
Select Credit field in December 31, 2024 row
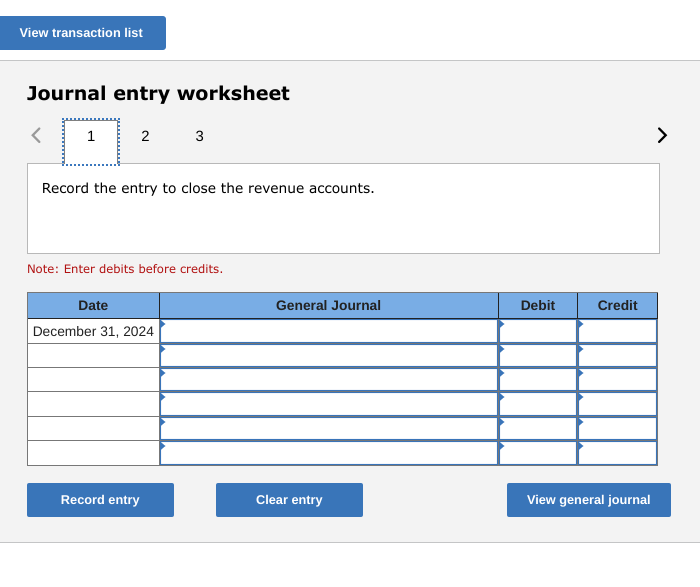click(617, 331)
